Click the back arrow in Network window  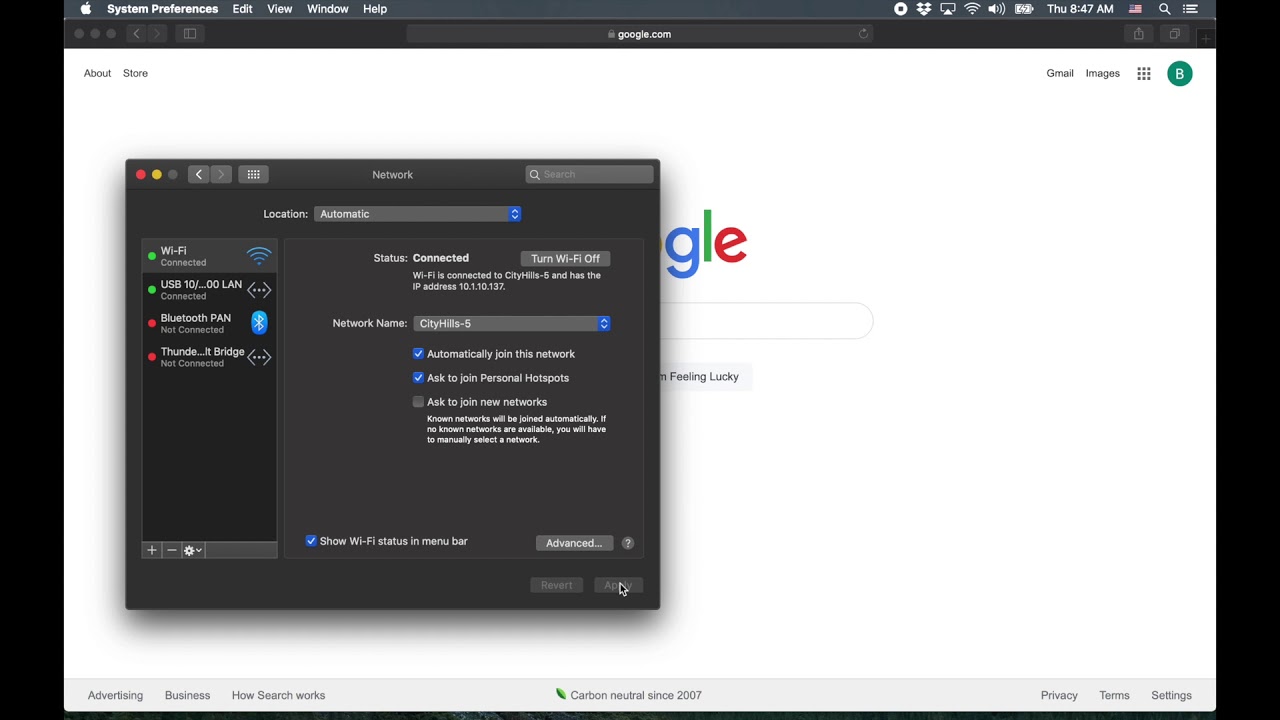198,174
